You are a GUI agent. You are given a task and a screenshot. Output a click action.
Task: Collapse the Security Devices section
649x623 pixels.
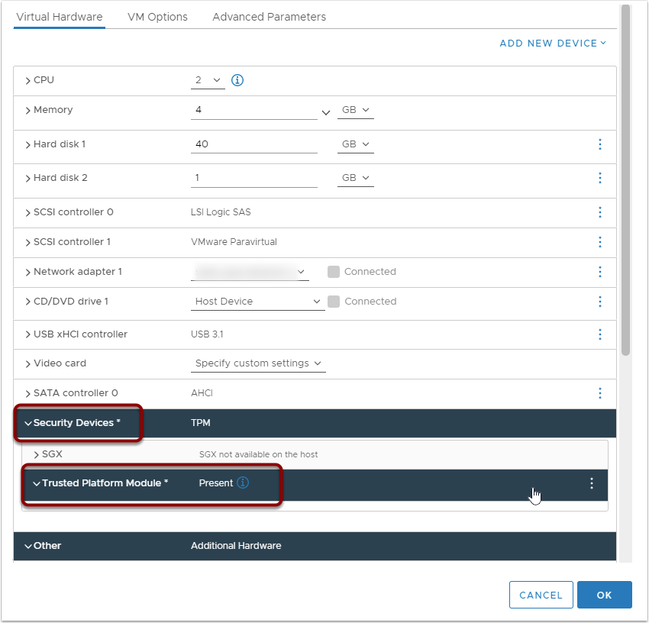pos(28,423)
